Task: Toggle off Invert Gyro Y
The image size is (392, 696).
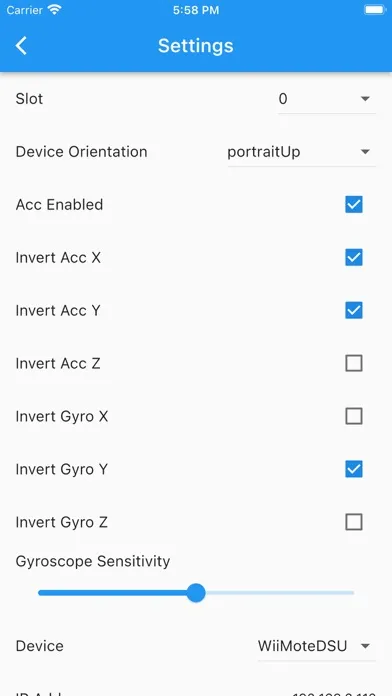Action: click(354, 469)
